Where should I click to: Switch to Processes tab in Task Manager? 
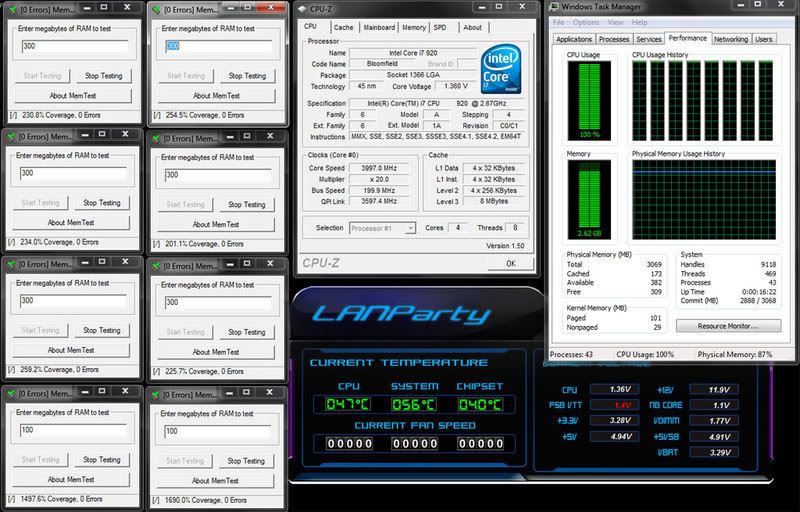pyautogui.click(x=614, y=39)
